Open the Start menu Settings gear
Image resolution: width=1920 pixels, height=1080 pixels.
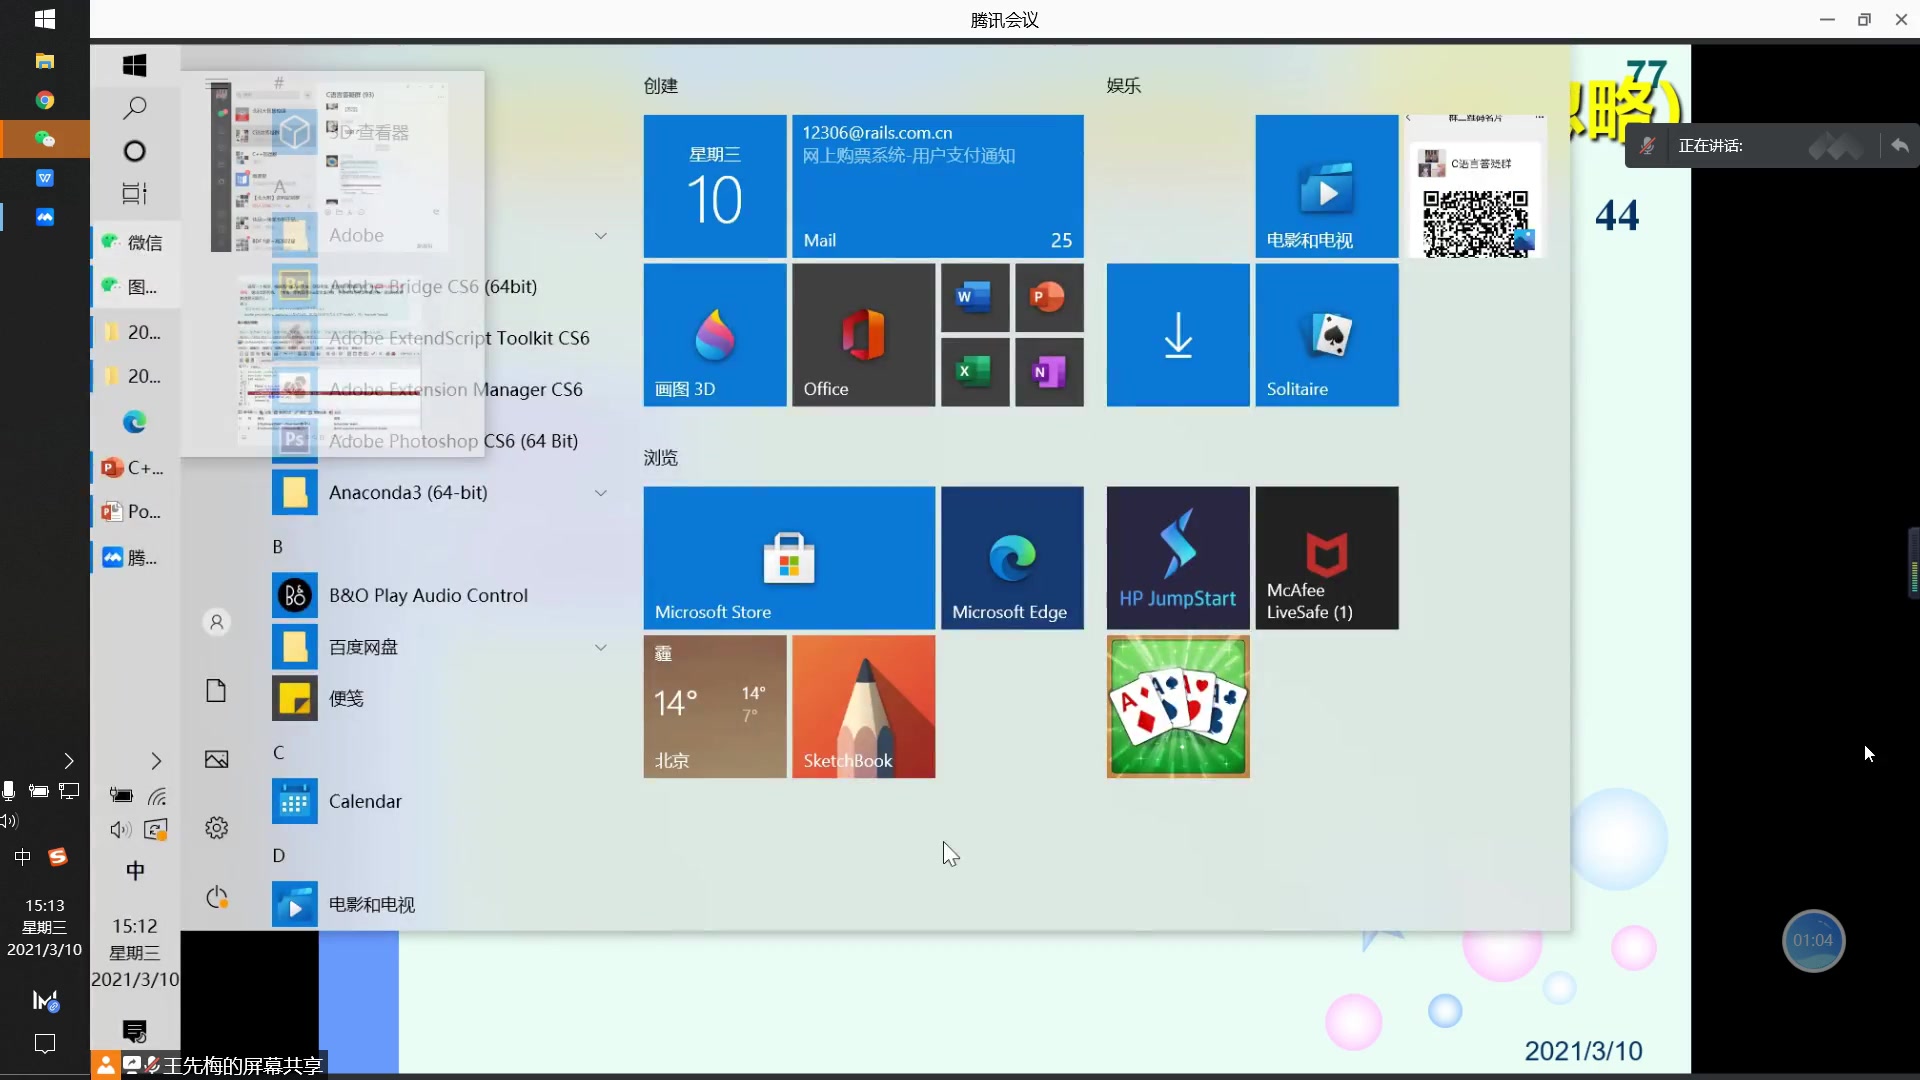pyautogui.click(x=217, y=828)
